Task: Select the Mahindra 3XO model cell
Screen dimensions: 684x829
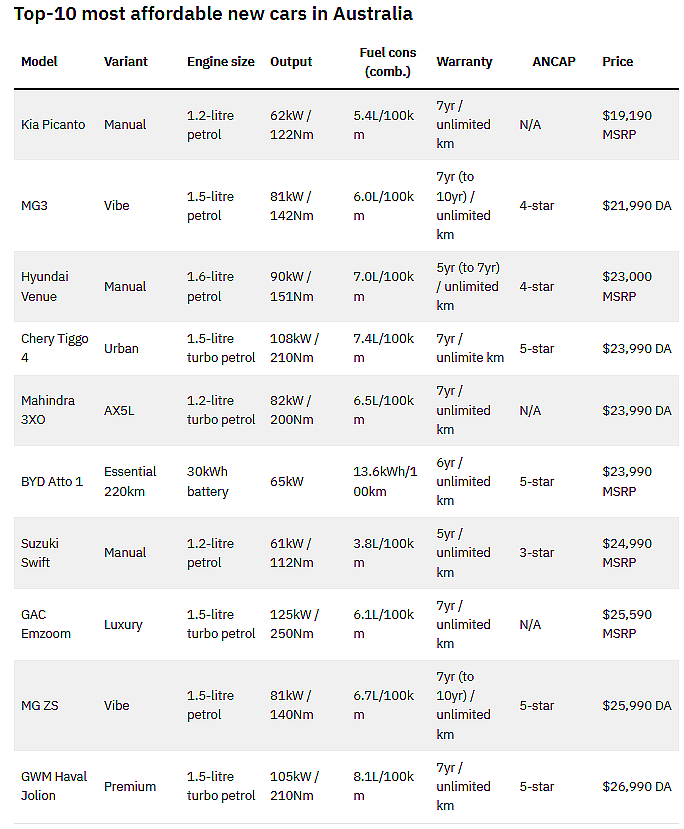Action: [48, 410]
